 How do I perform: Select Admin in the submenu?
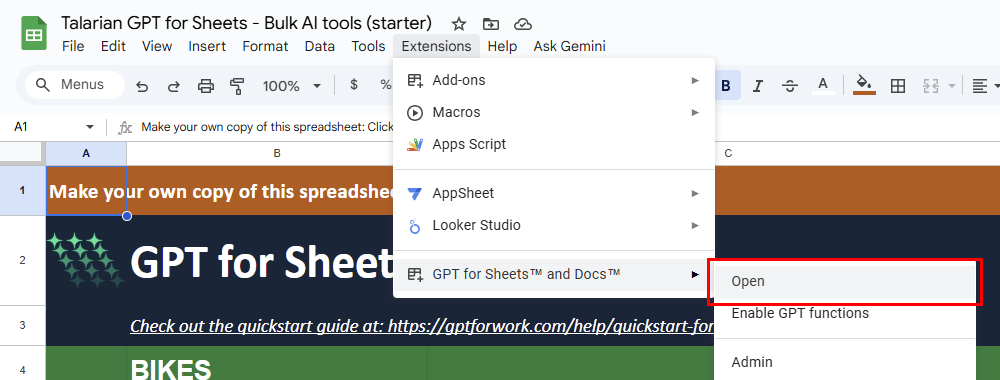pos(845,362)
